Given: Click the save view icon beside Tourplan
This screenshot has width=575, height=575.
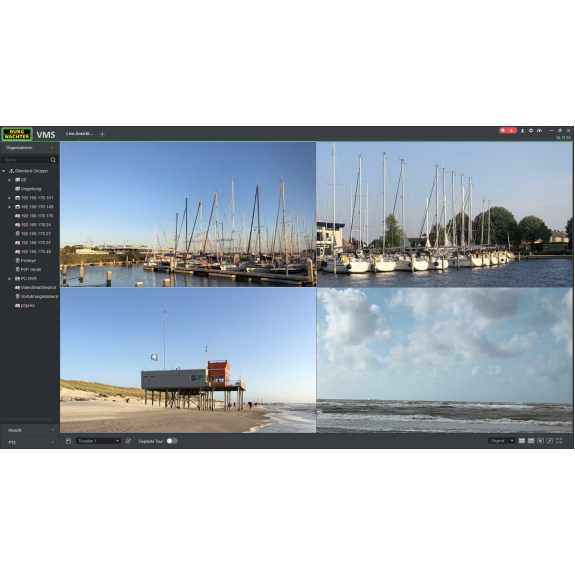Looking at the screenshot, I should [68, 441].
